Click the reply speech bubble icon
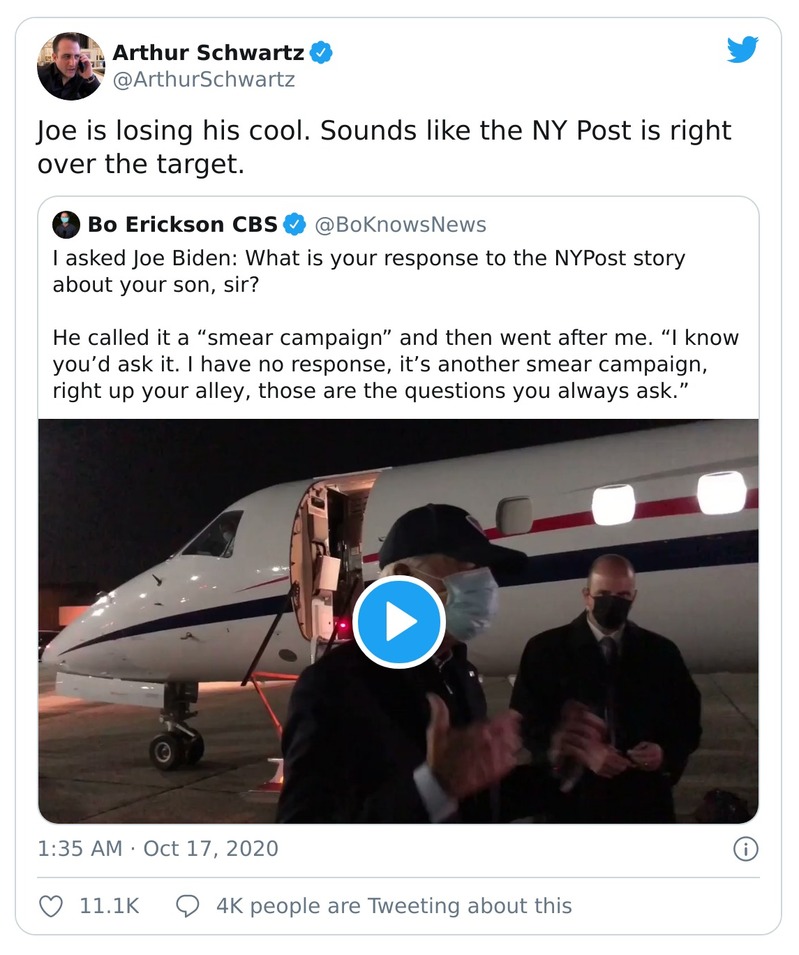 pos(188,906)
